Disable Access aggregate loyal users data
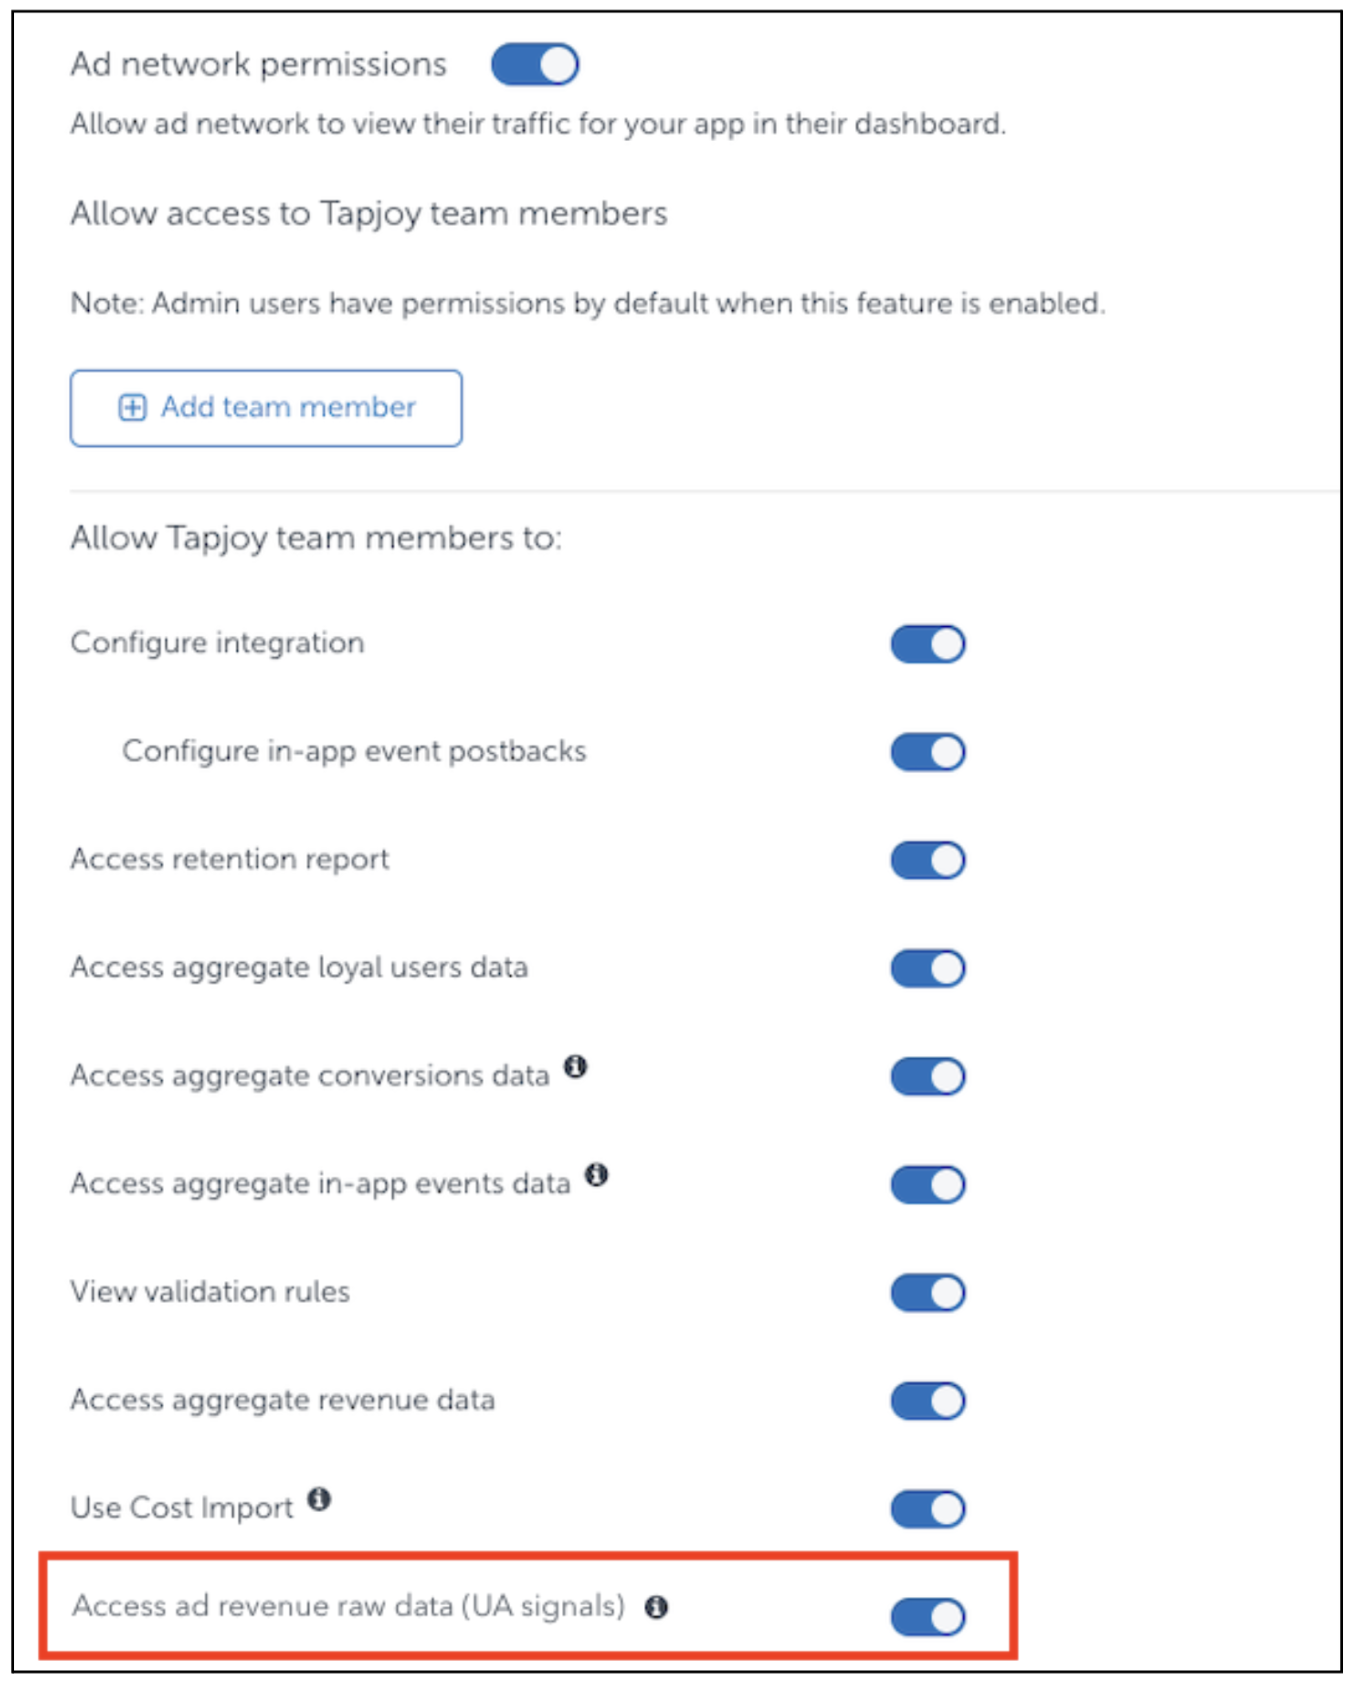The width and height of the screenshot is (1352, 1682). coord(928,968)
